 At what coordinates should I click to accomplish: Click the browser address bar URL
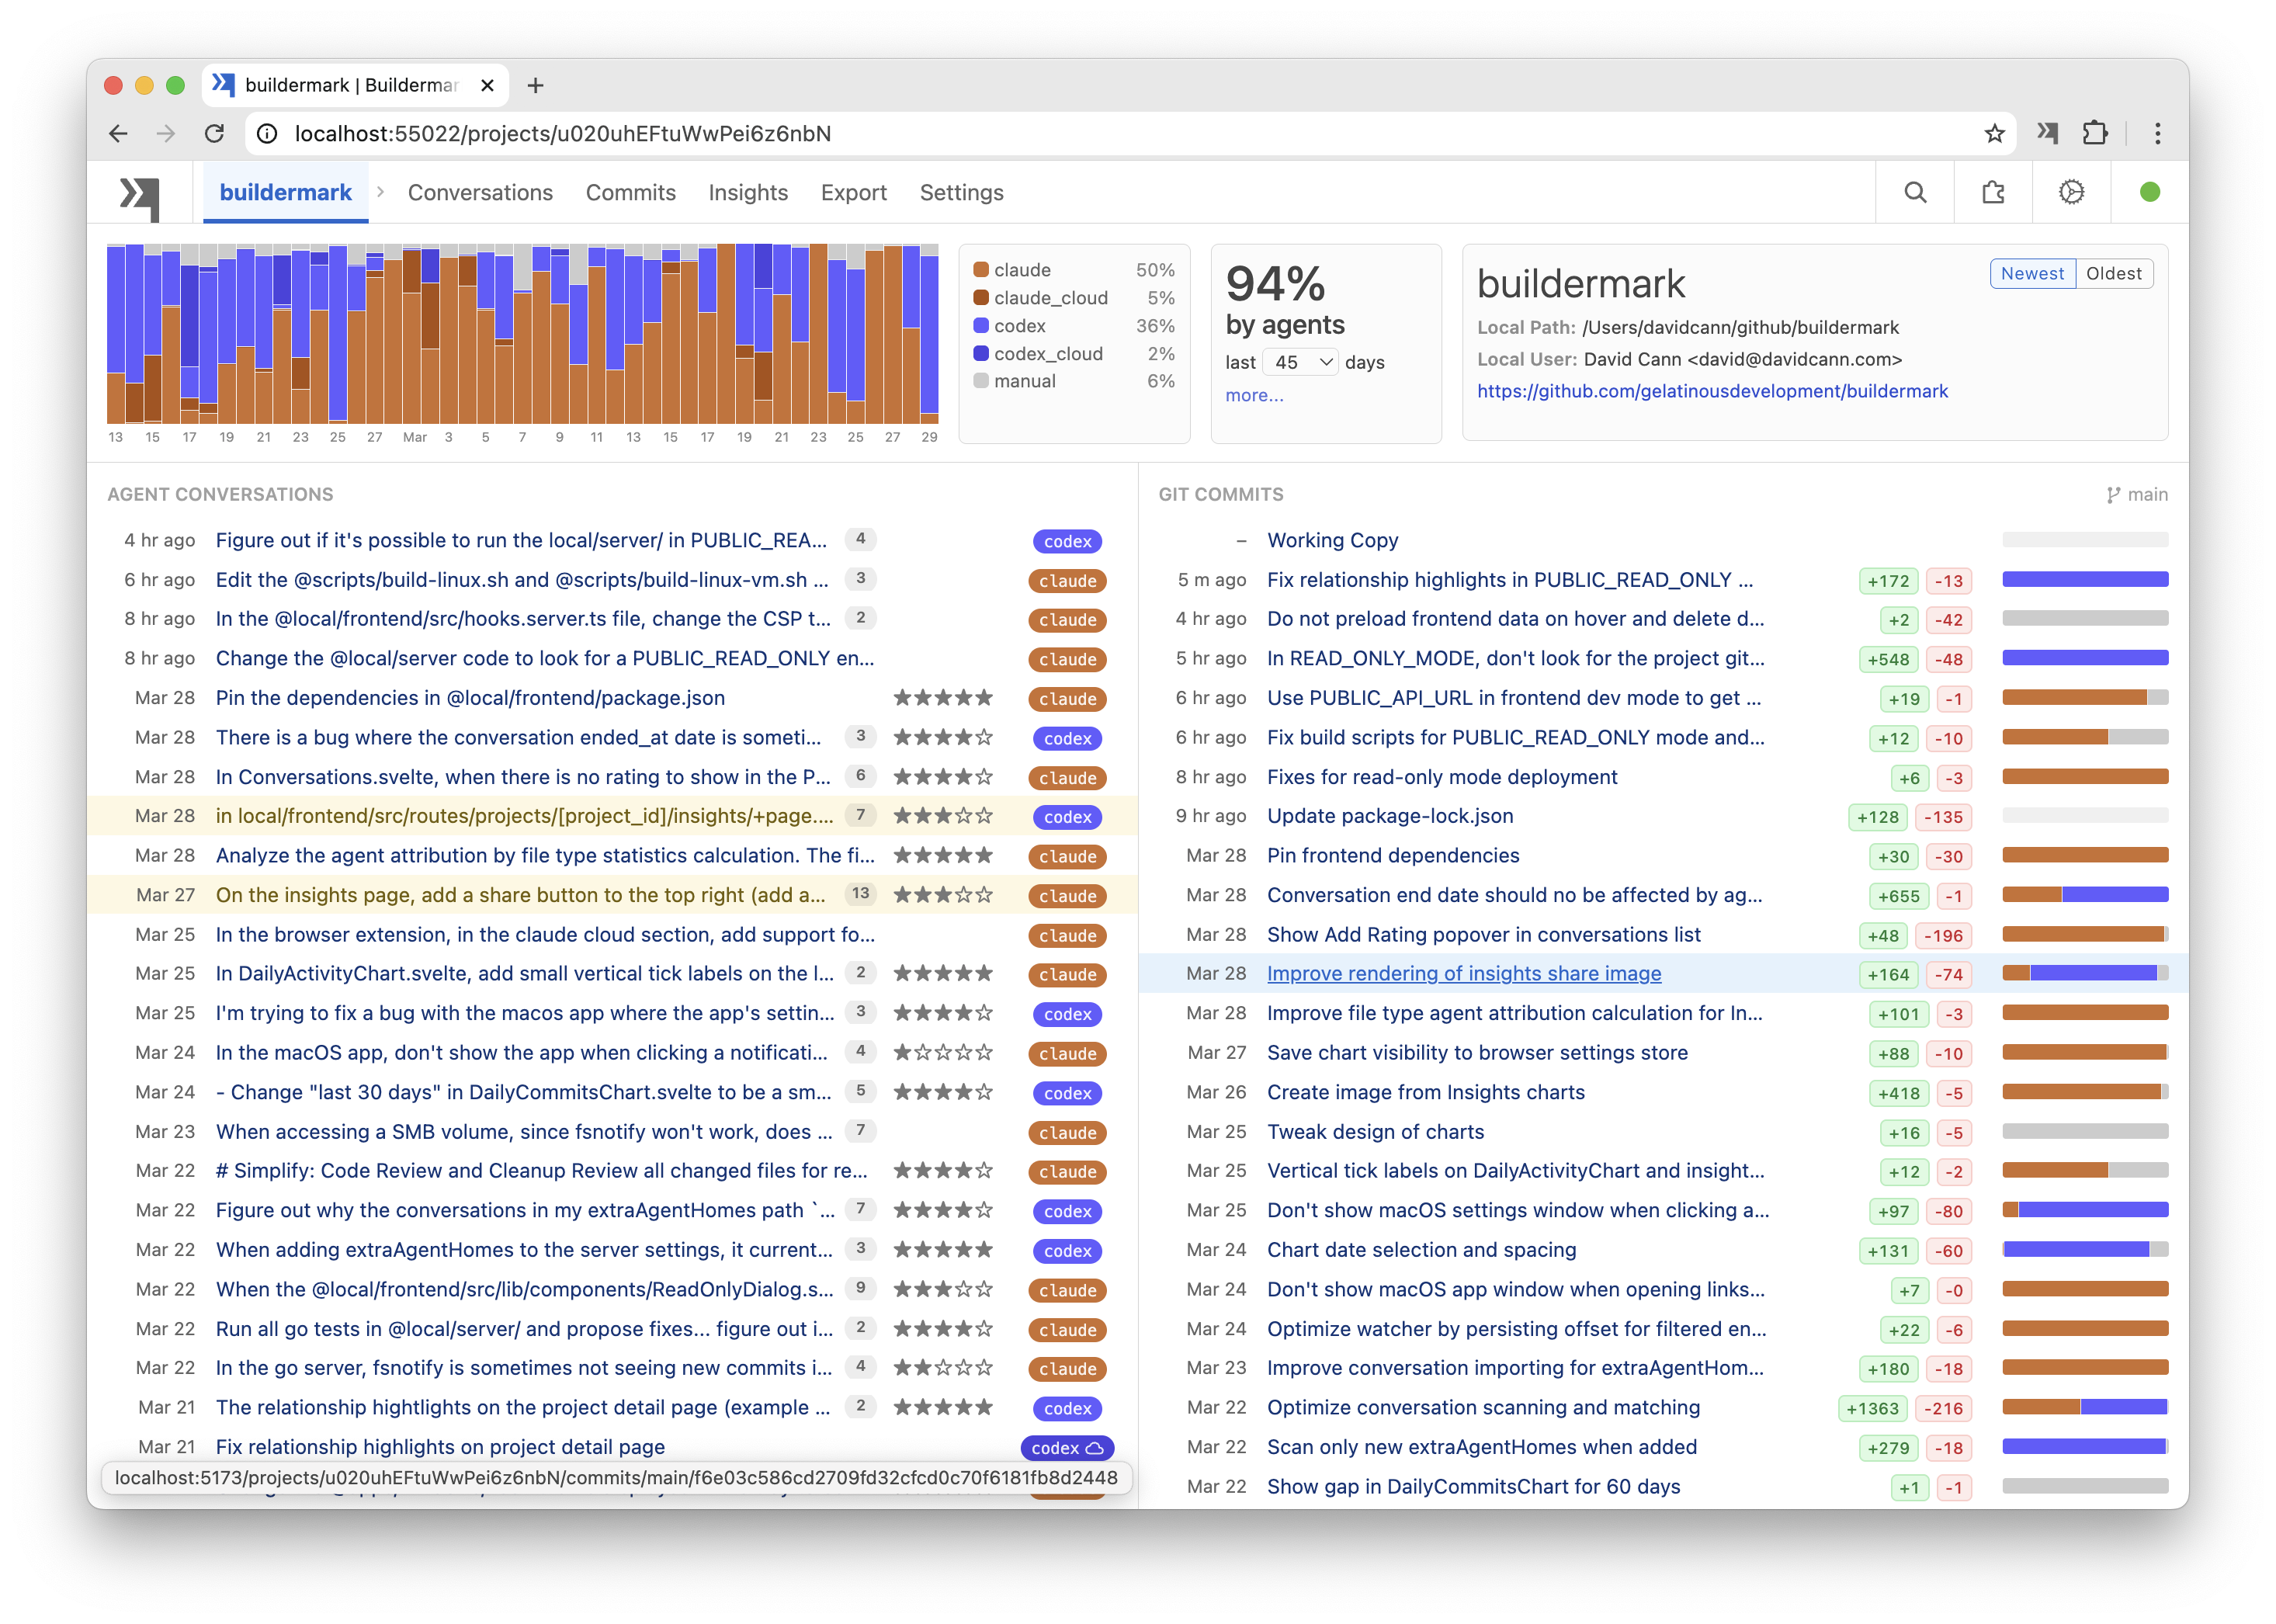(562, 133)
